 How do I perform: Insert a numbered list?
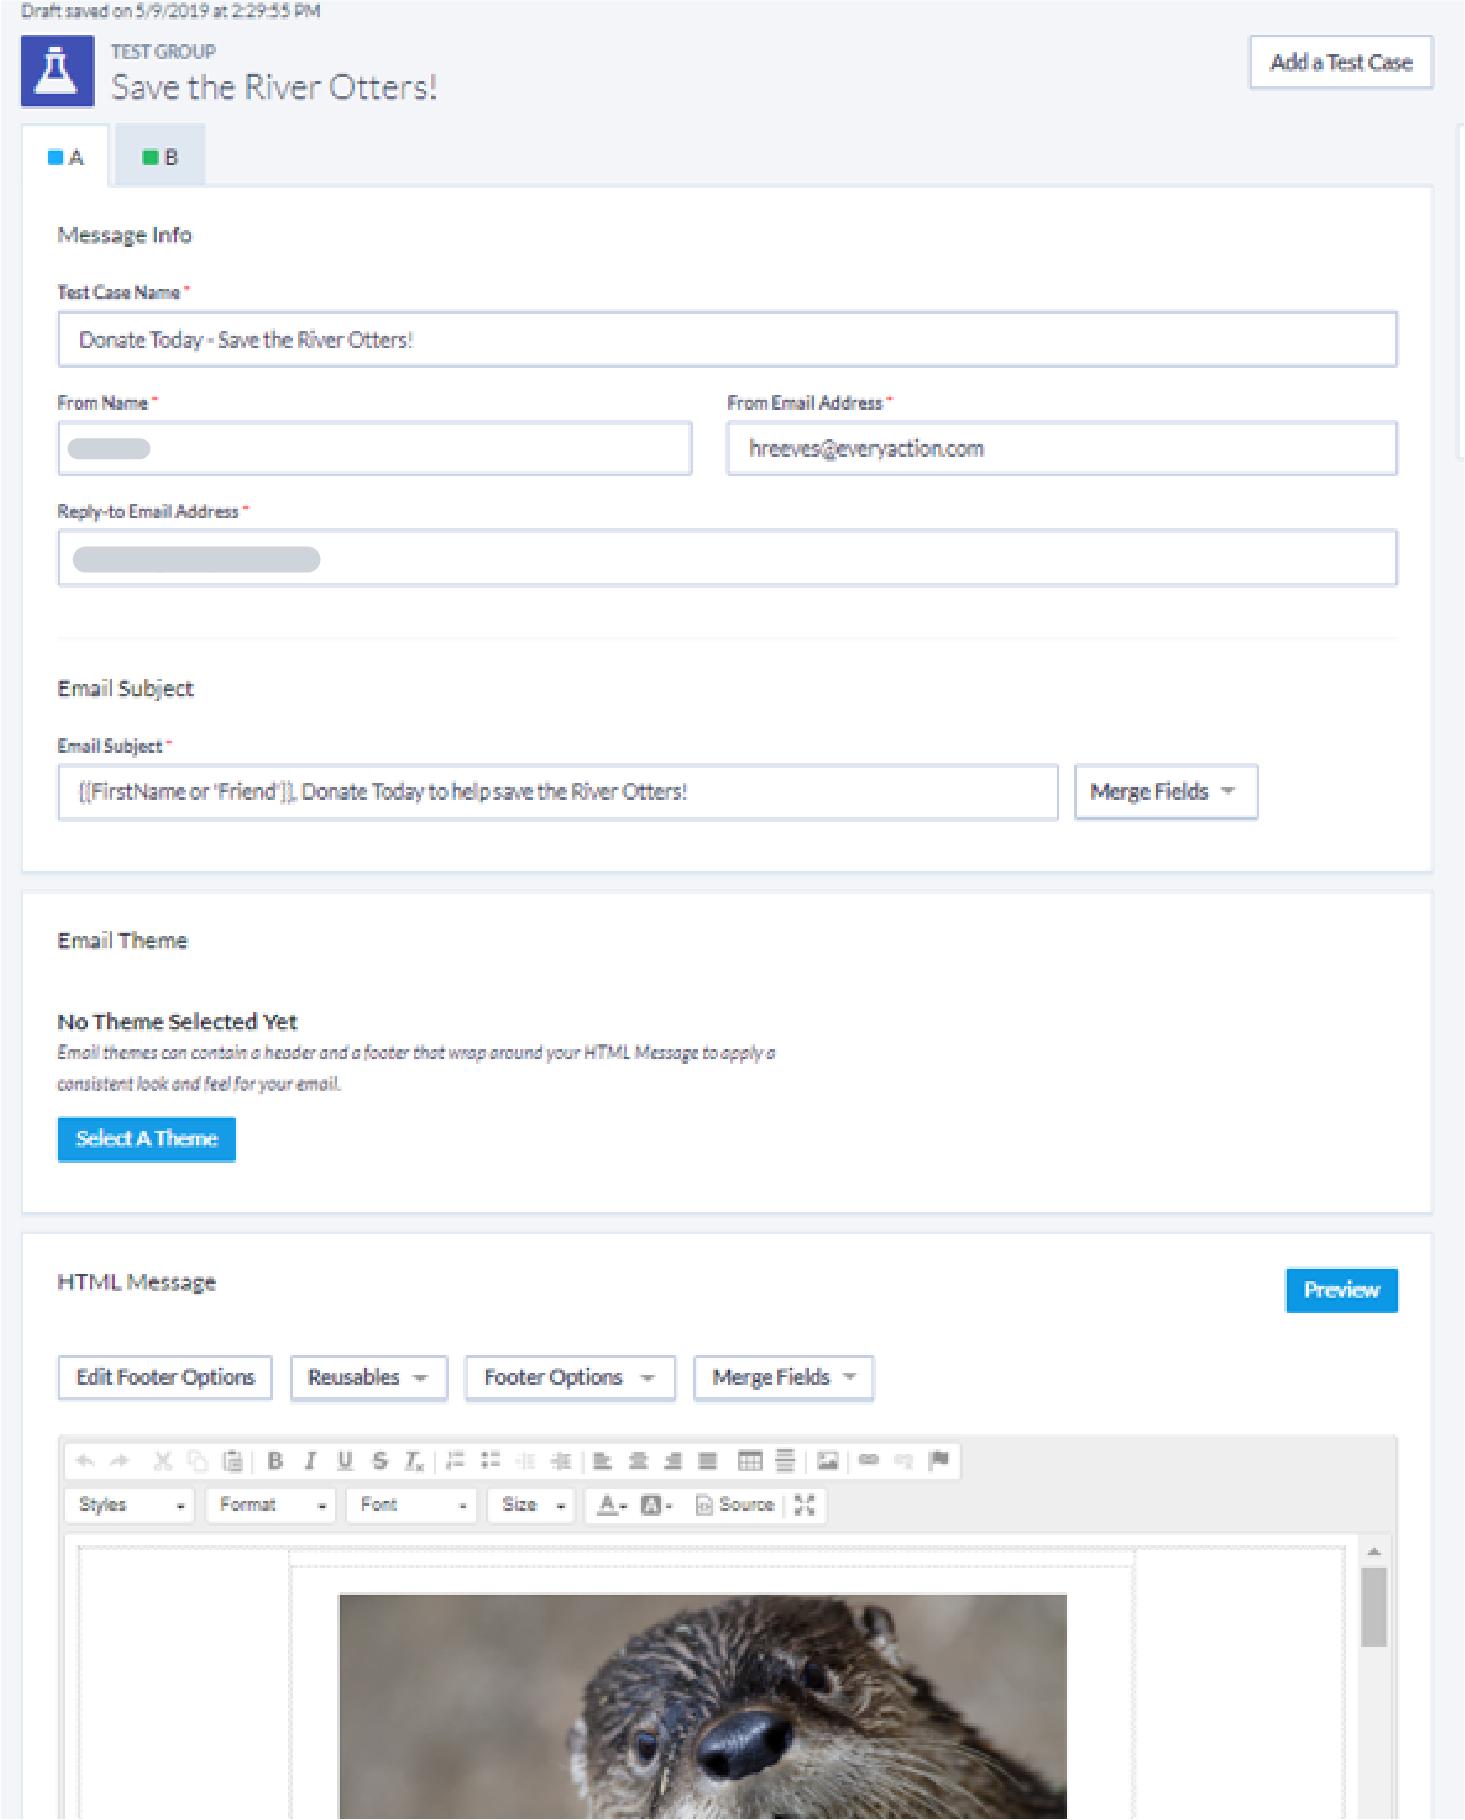tap(456, 1461)
